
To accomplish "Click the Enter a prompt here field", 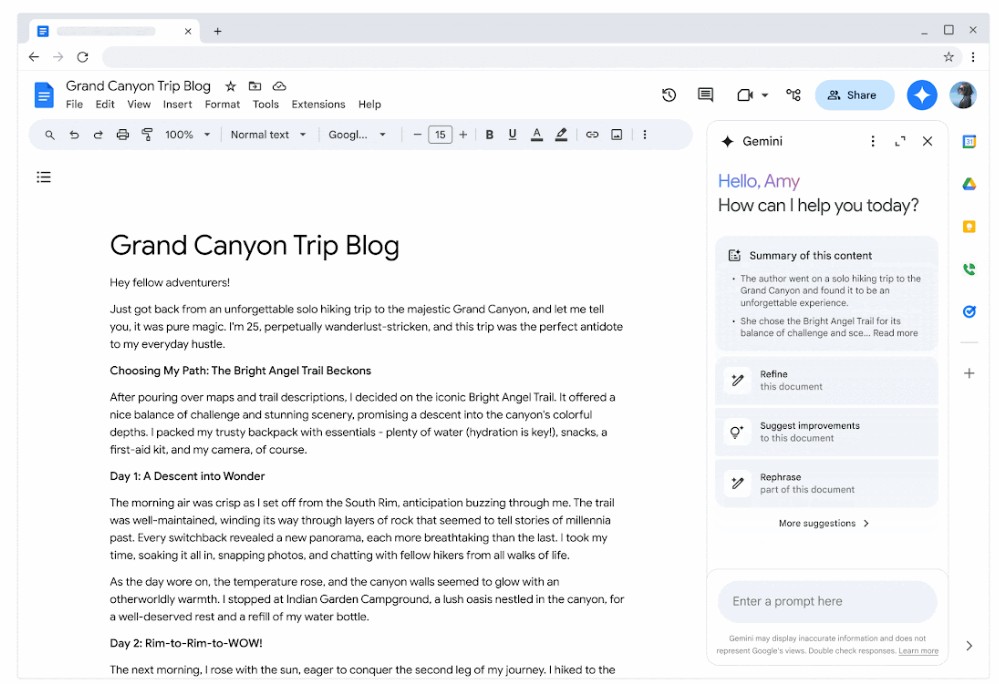I will point(827,601).
